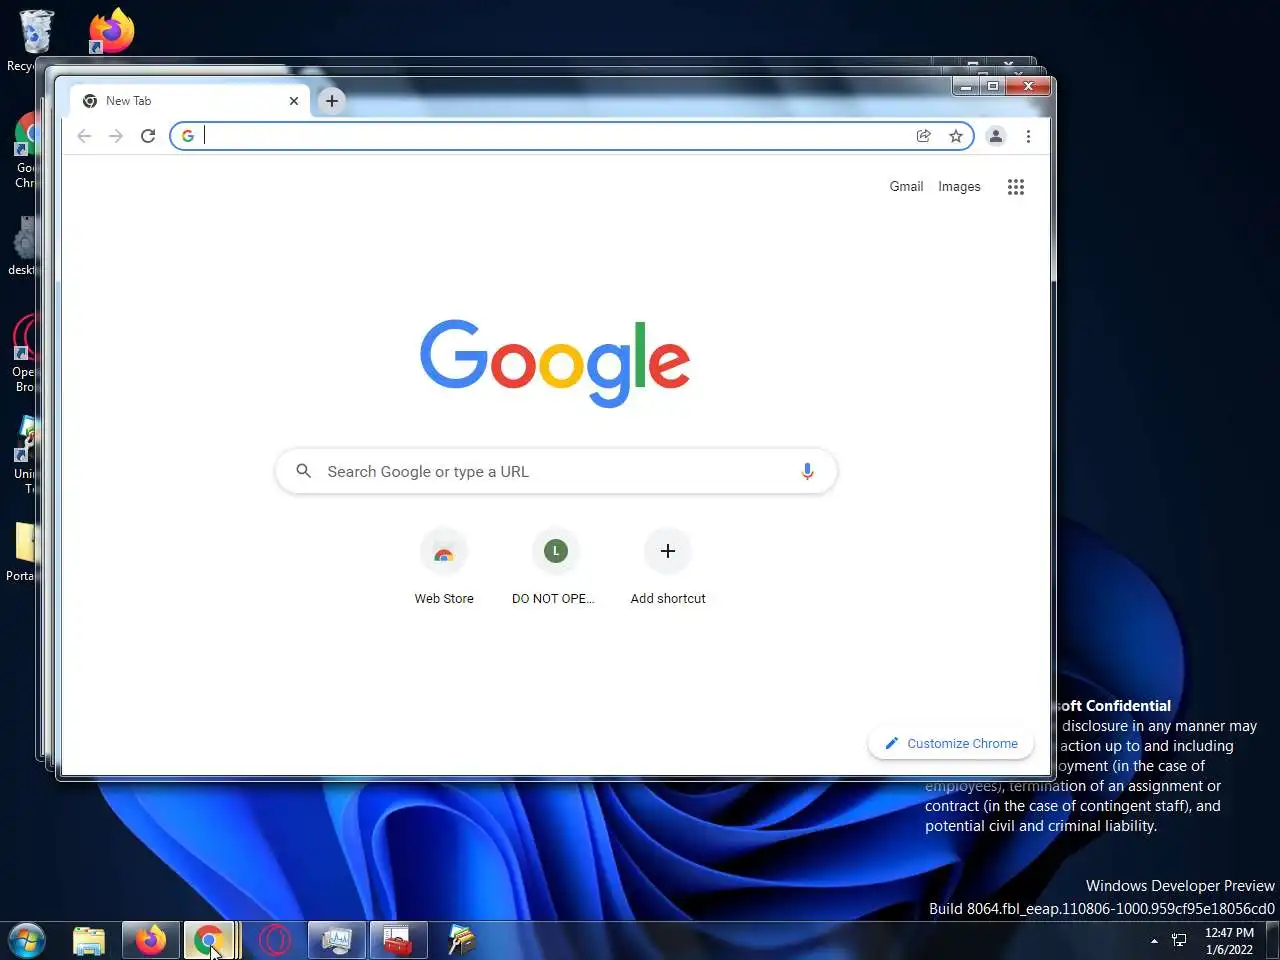Screen dimensions: 1280x960
Task: Open the Firefox desktop shortcut
Action: point(111,31)
